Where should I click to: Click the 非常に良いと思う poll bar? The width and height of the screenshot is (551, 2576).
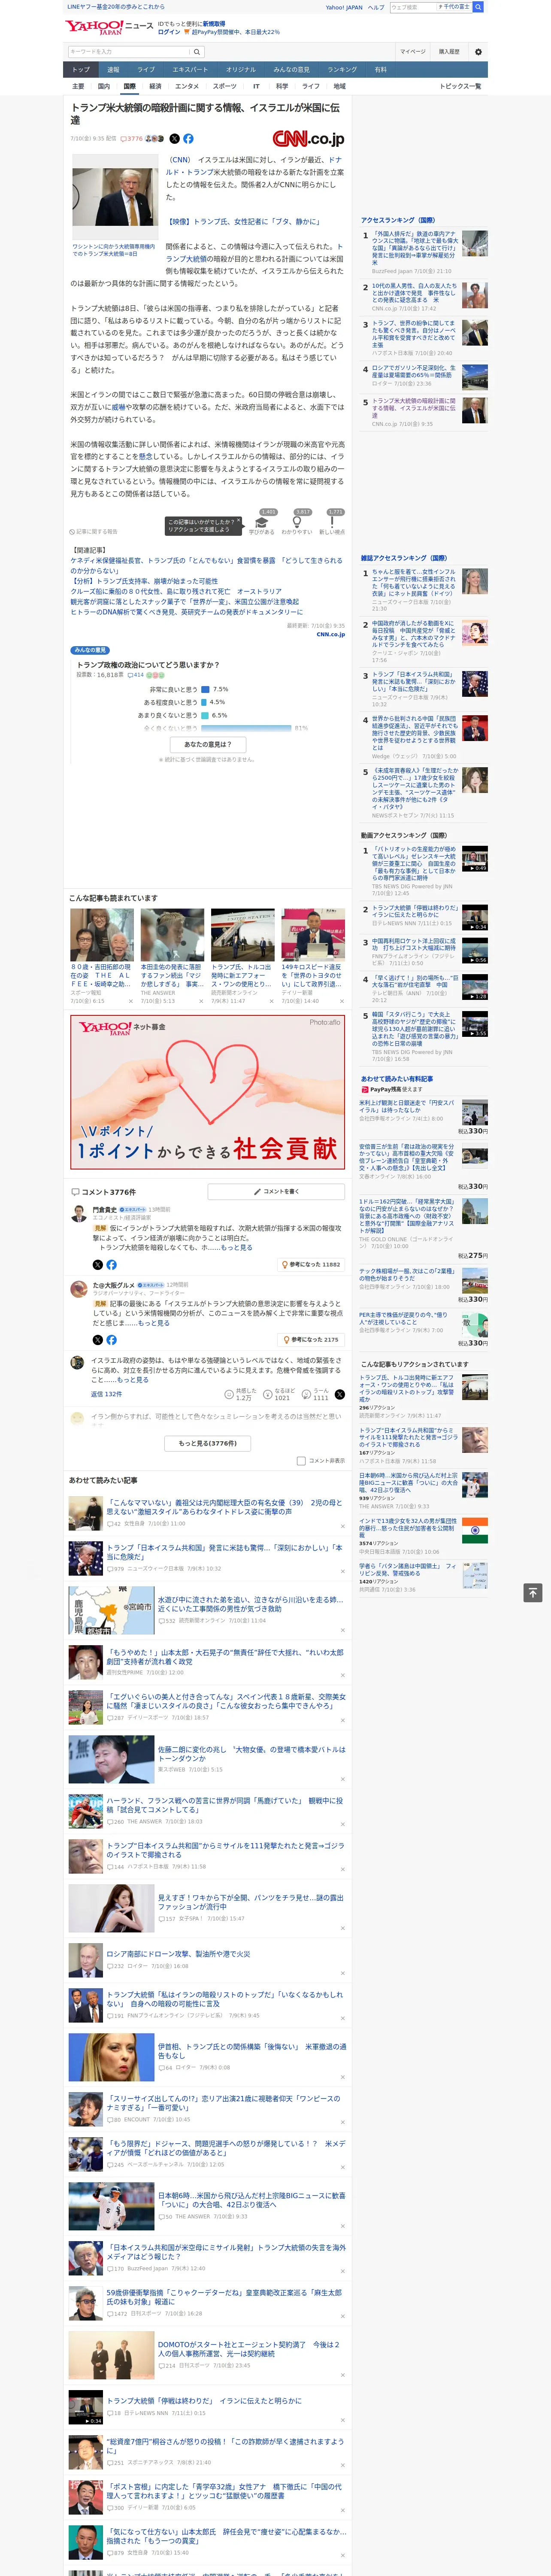click(205, 689)
